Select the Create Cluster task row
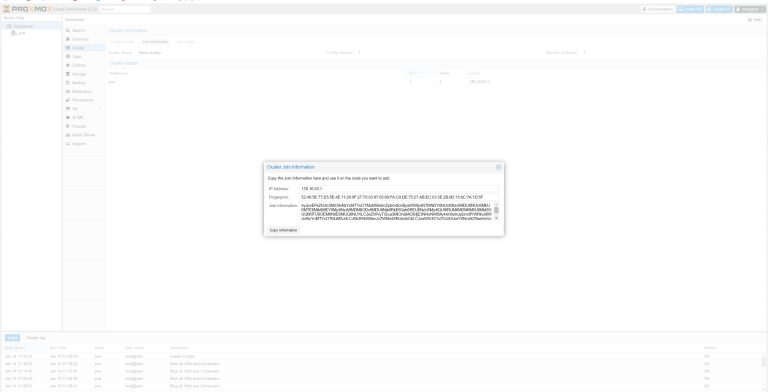 click(x=382, y=356)
